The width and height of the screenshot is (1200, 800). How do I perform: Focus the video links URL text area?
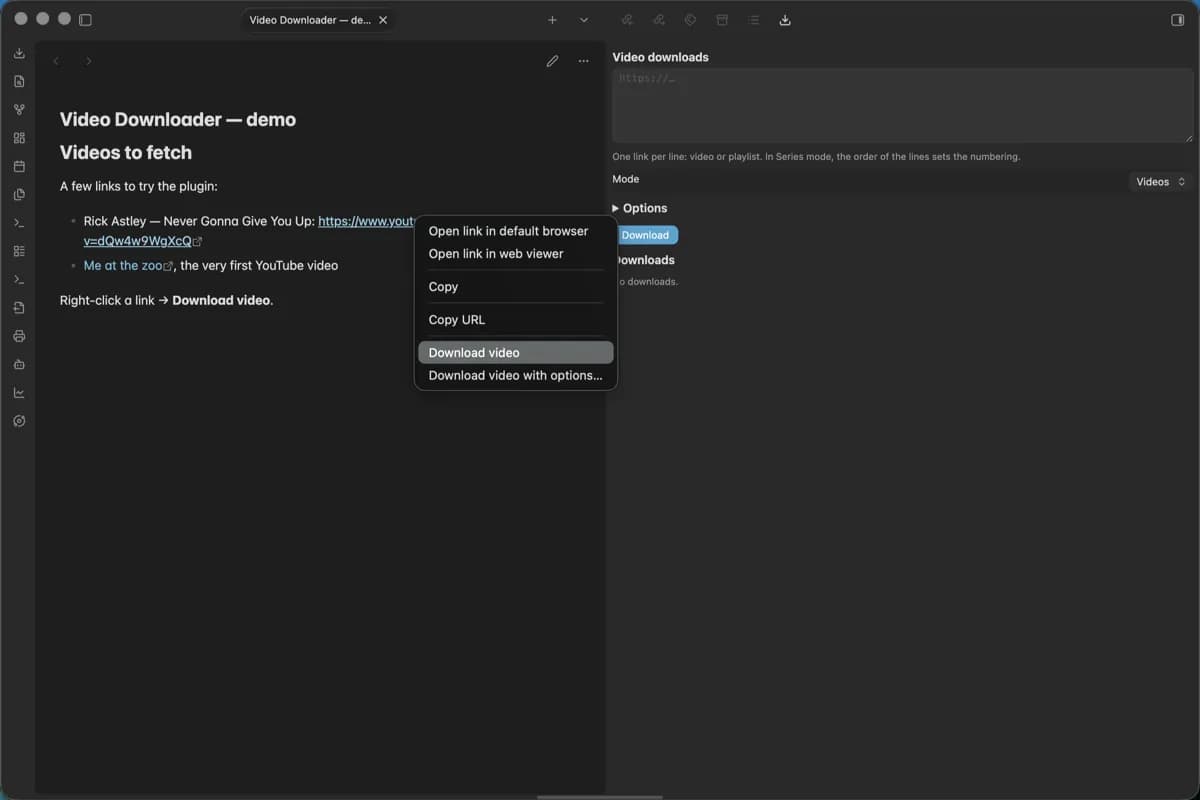903,105
